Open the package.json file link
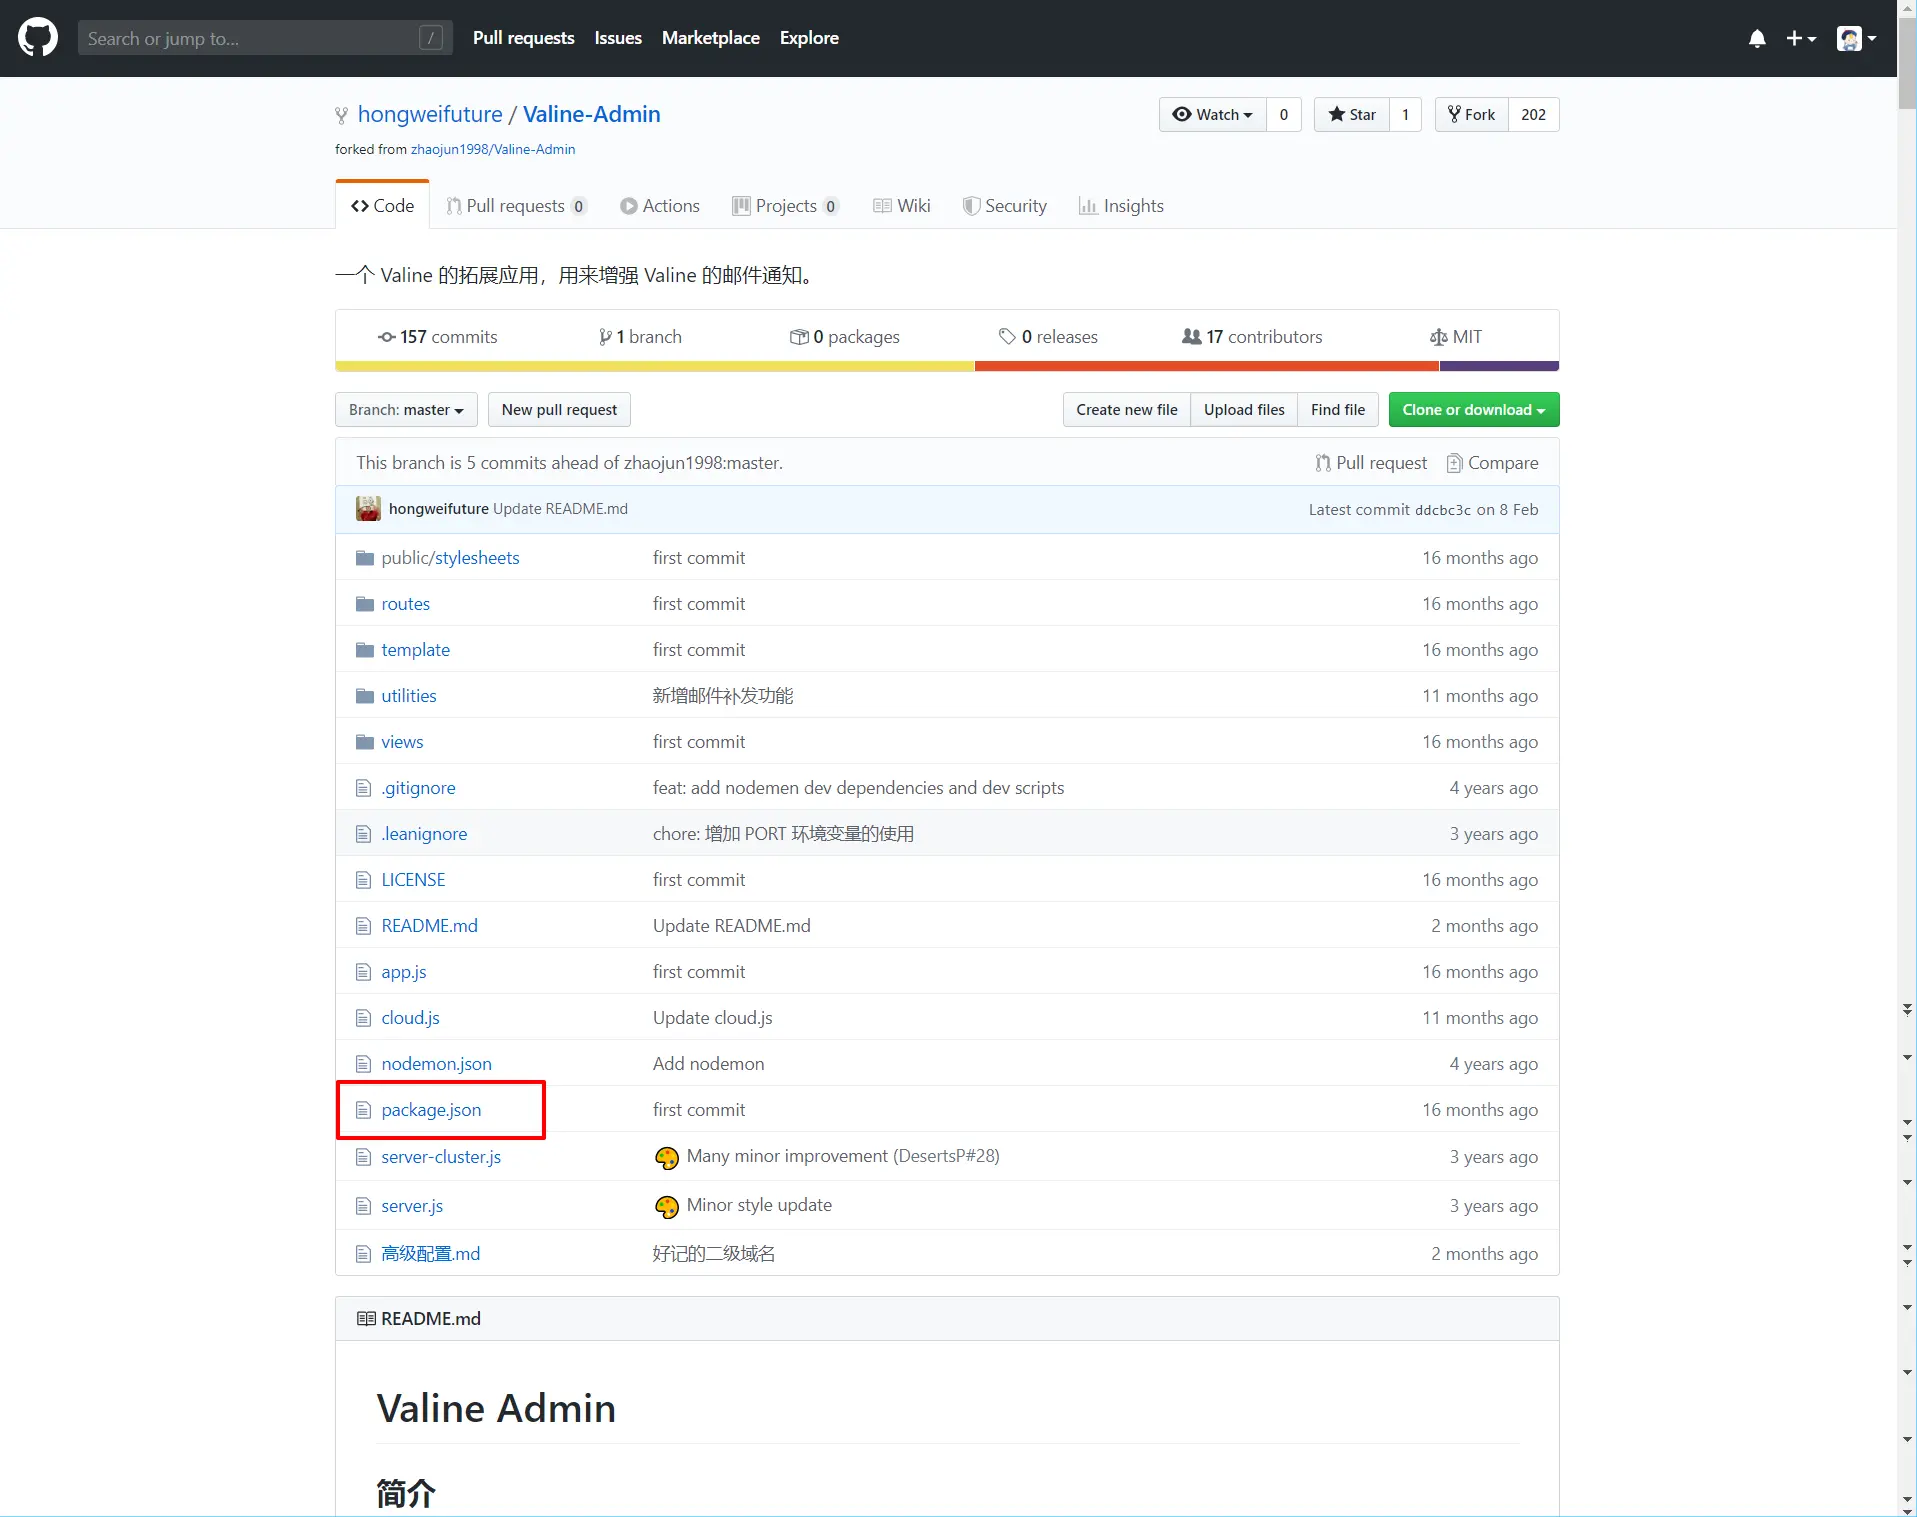This screenshot has height=1517, width=1917. pyautogui.click(x=431, y=1110)
